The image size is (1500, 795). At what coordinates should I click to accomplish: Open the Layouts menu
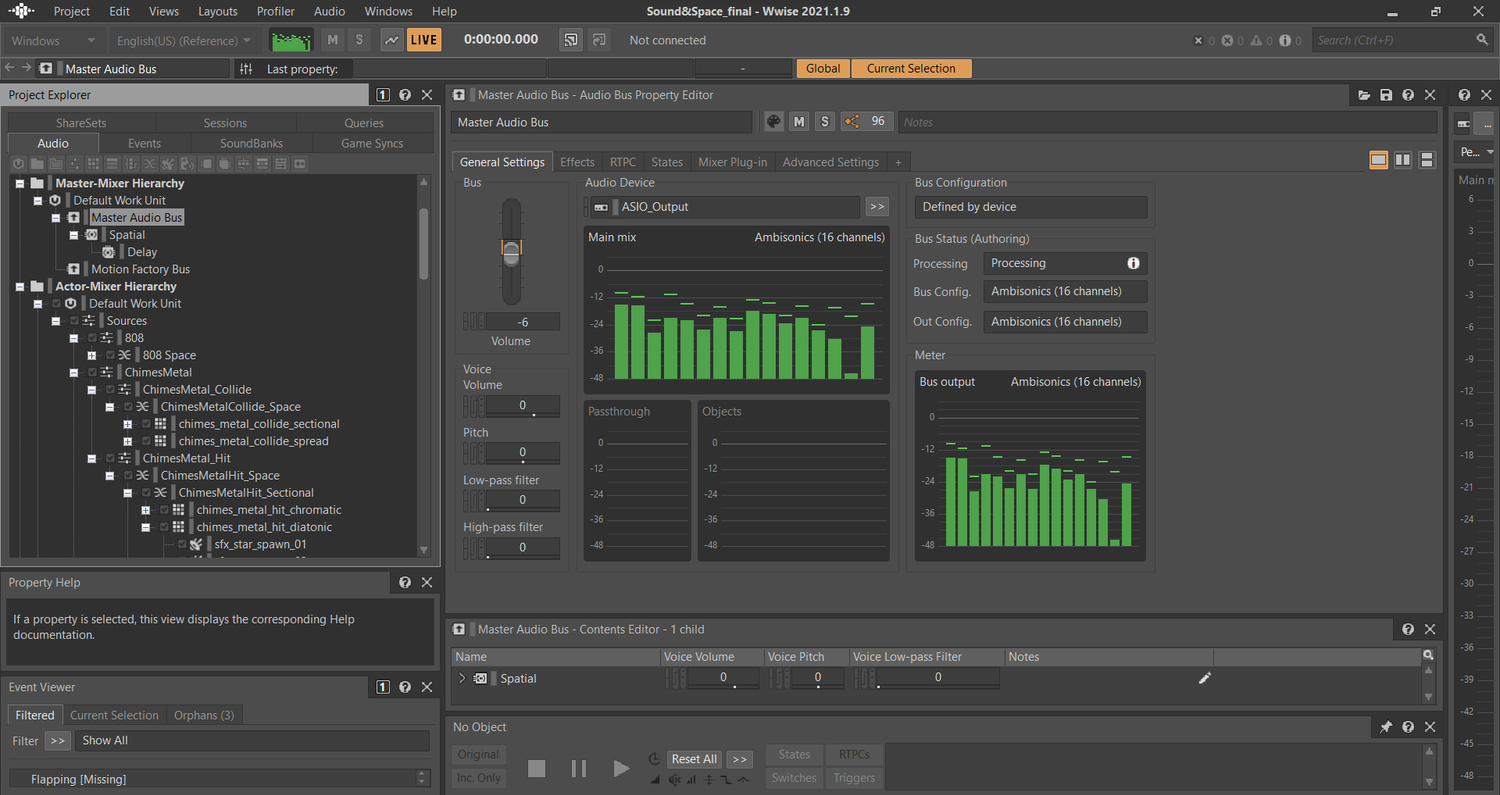(x=218, y=11)
